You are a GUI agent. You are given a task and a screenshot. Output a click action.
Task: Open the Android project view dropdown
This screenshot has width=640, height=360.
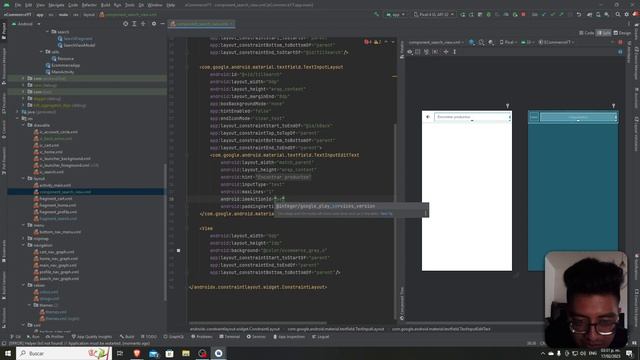click(26, 24)
